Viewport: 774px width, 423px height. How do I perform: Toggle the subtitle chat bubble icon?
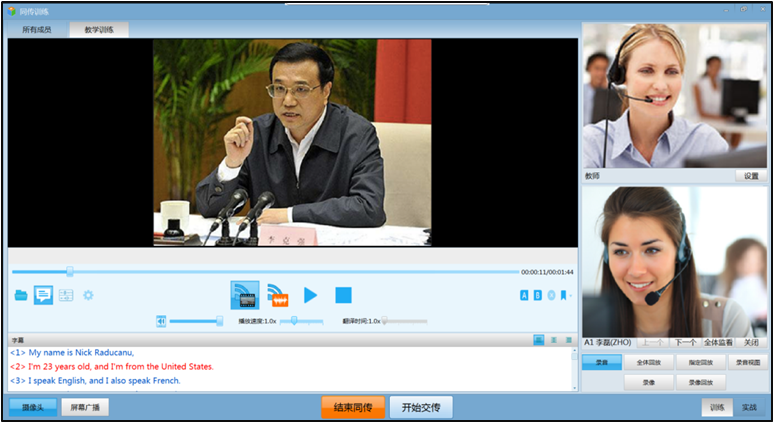[43, 295]
